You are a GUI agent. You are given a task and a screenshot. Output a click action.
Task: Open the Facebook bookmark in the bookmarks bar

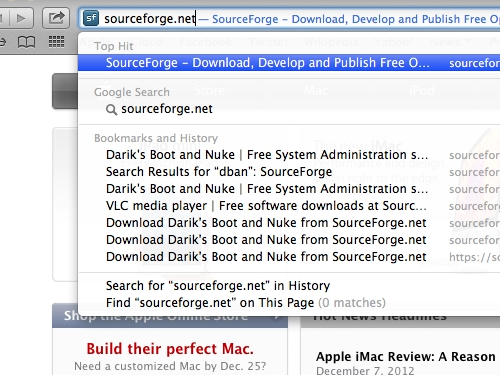(x=206, y=42)
